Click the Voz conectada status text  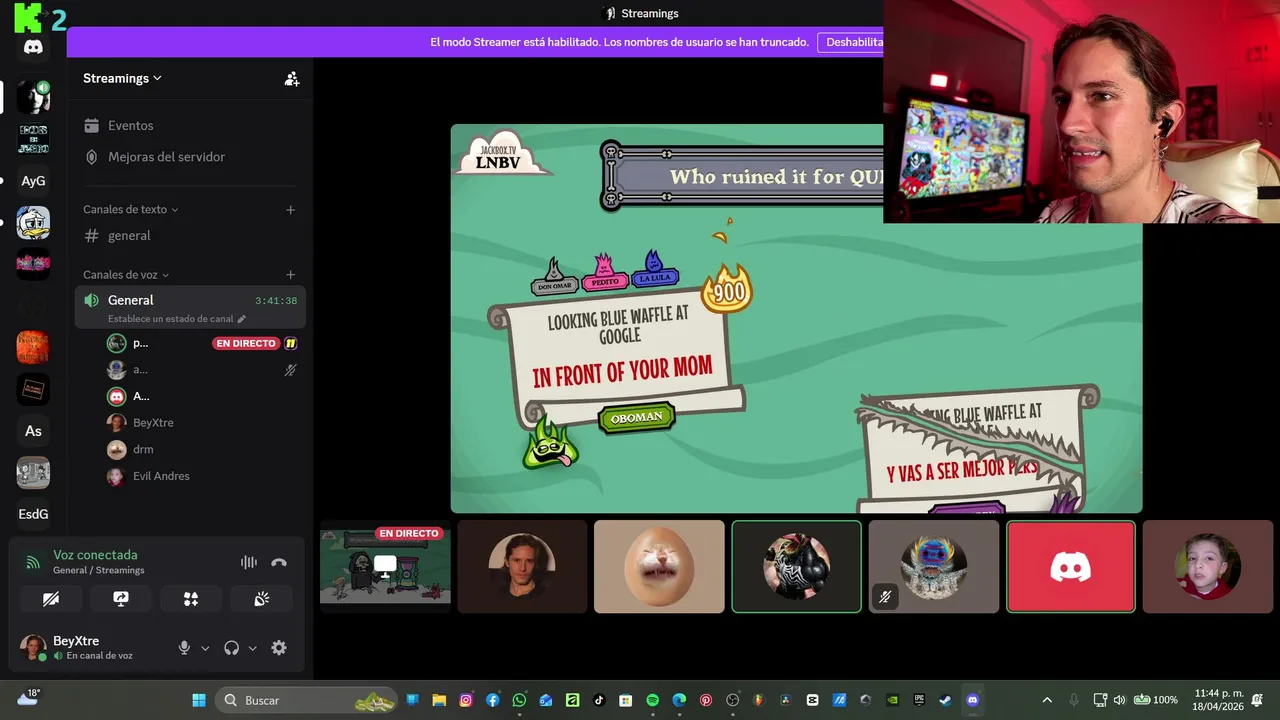[x=95, y=555]
